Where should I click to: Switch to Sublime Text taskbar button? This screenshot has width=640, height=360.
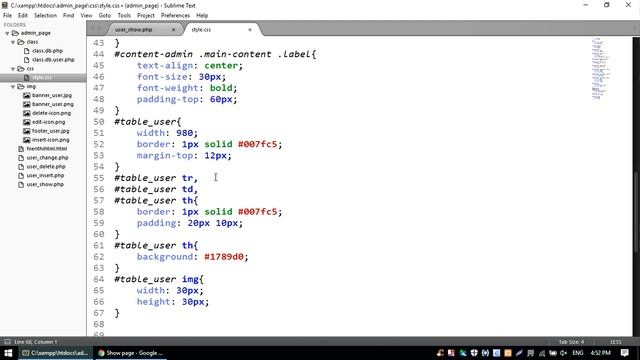pyautogui.click(x=55, y=353)
